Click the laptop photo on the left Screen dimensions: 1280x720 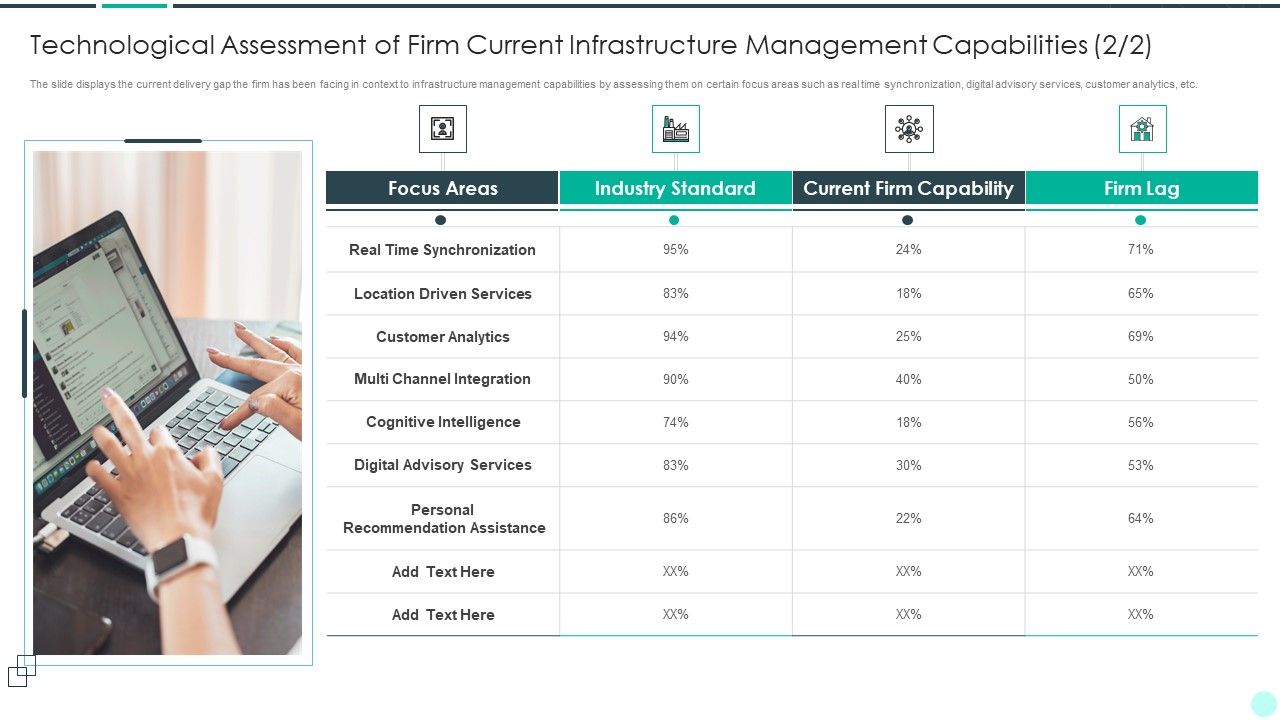click(167, 402)
